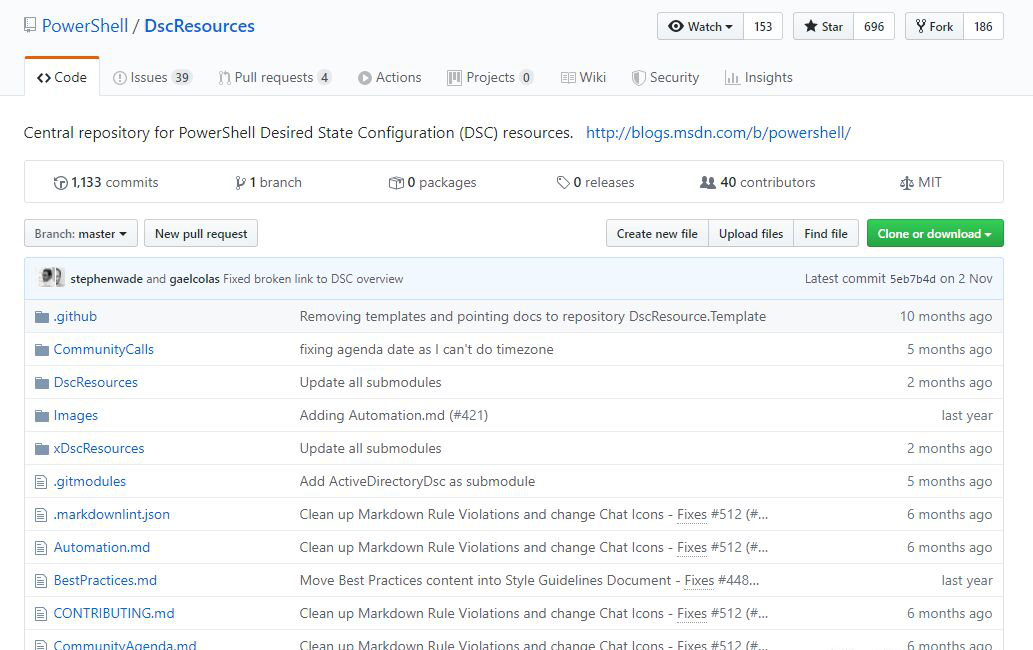Star the repository
1033x650 pixels.
click(824, 26)
